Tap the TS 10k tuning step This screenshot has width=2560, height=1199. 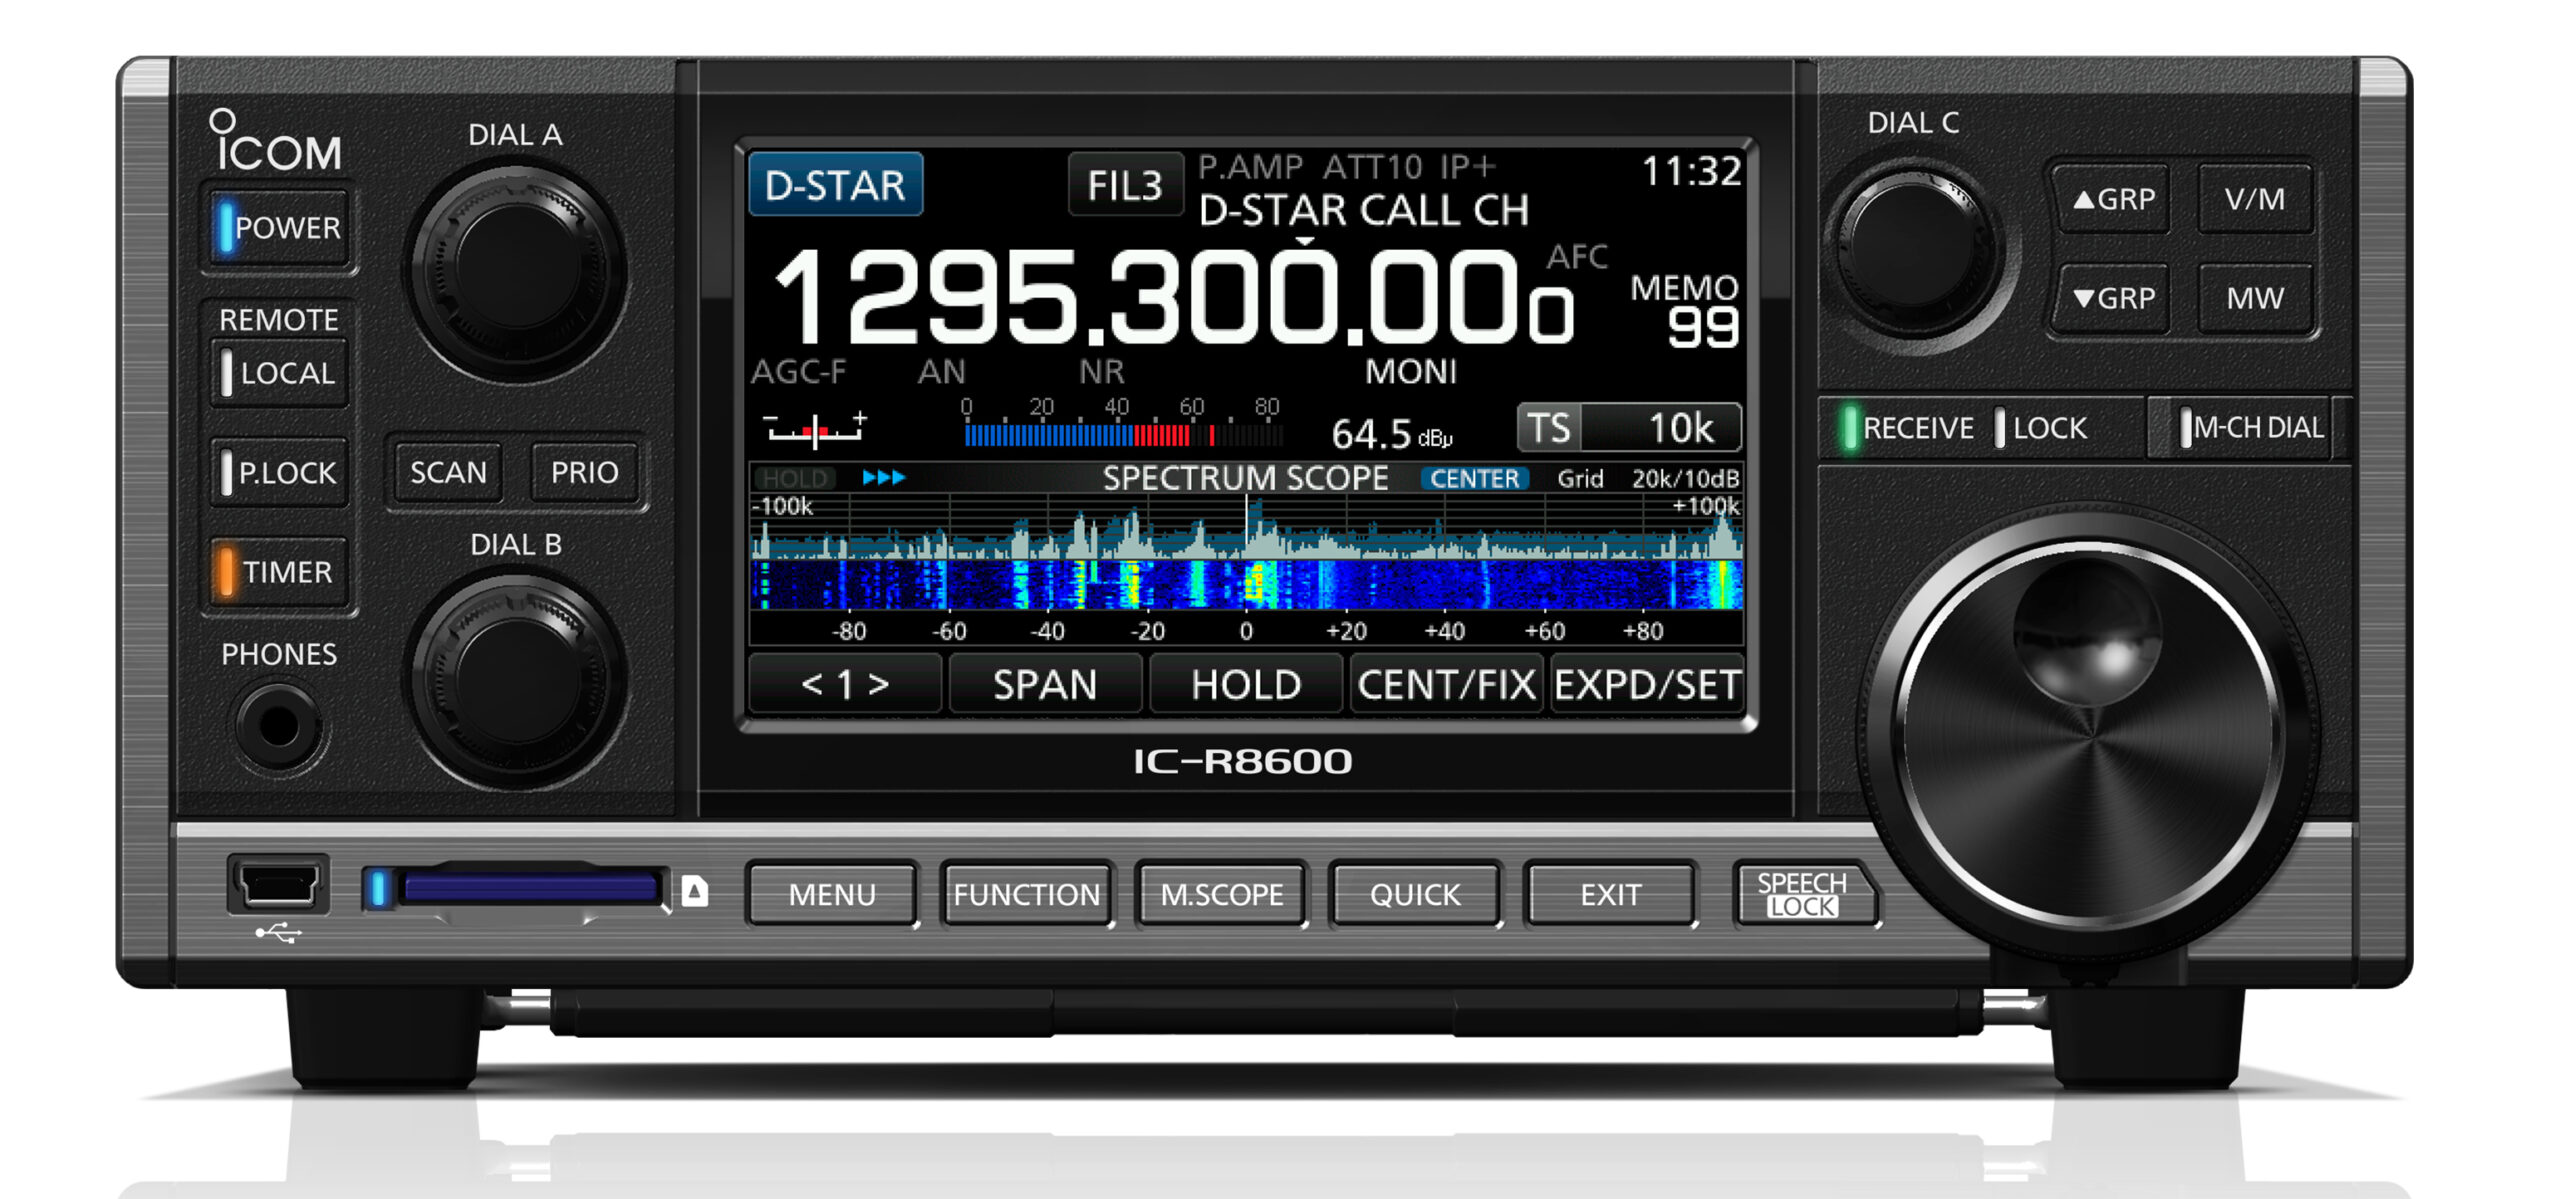[x=1628, y=428]
